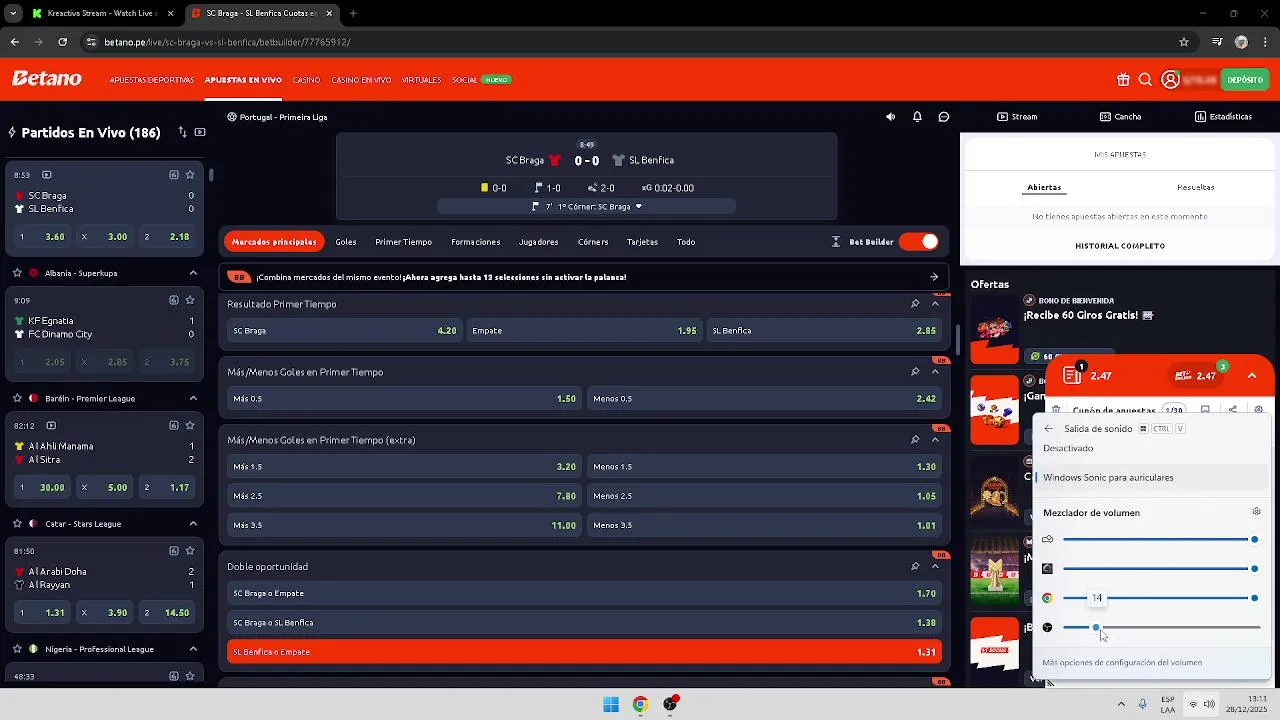Open the search magnifier in Betano header

(1145, 80)
